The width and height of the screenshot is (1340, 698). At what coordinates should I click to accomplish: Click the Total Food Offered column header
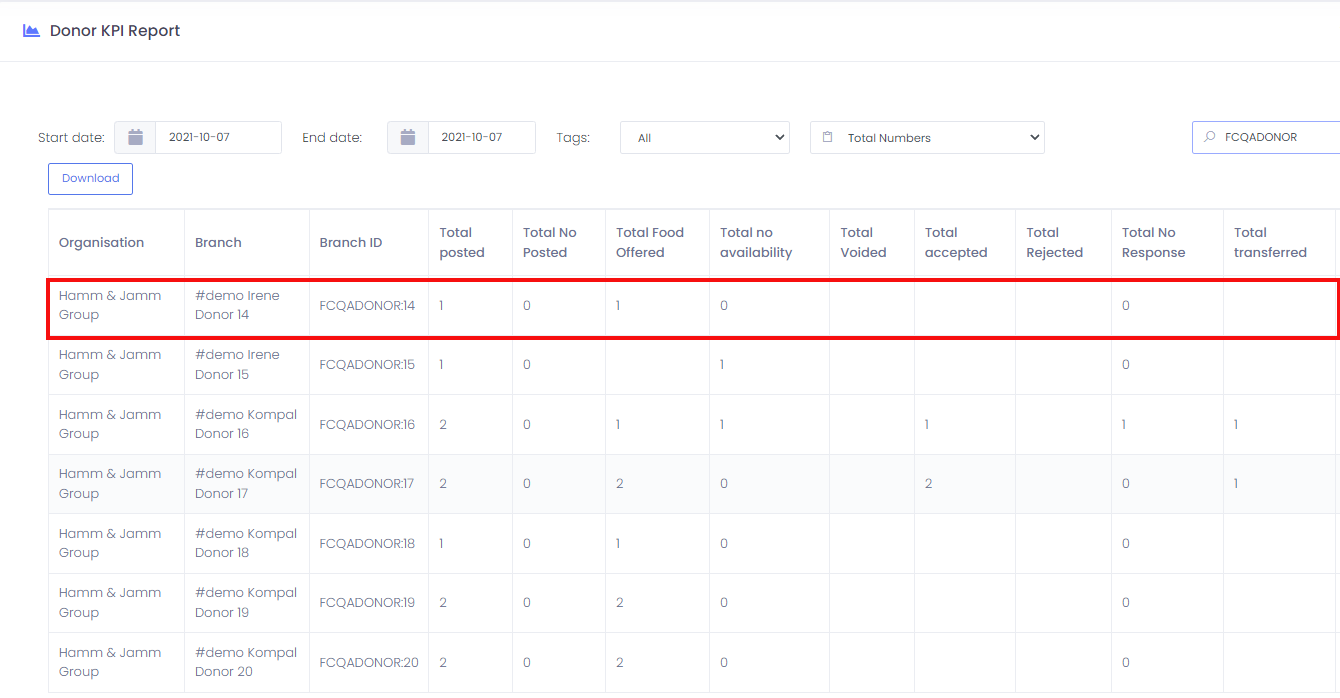coord(649,243)
